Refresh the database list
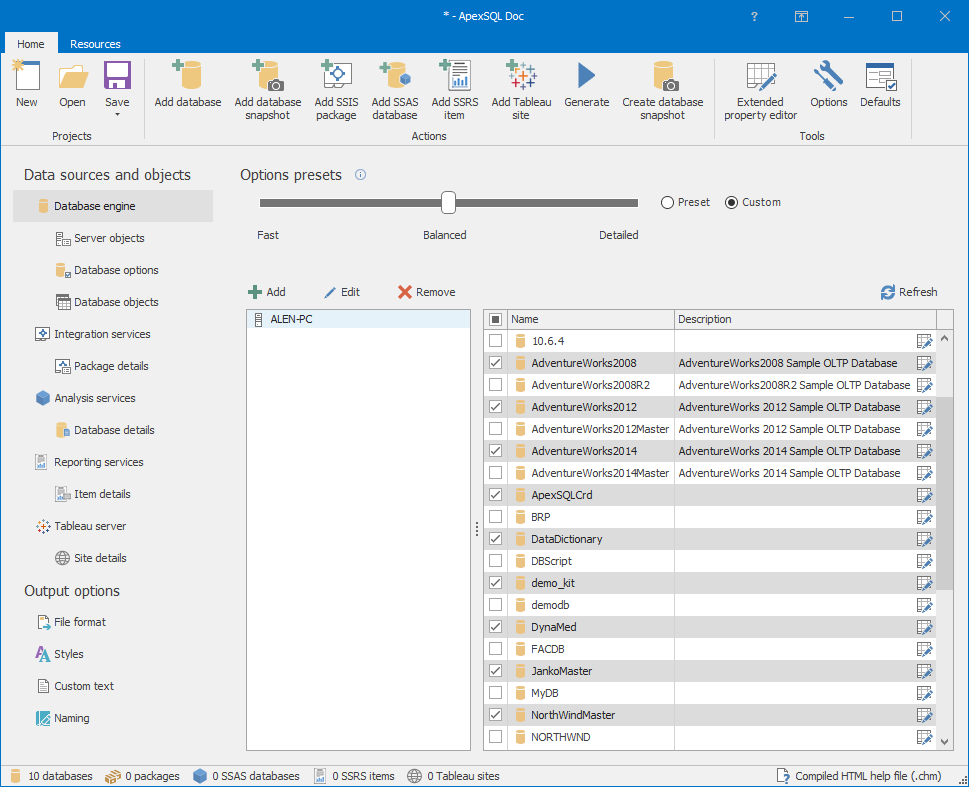The image size is (969, 787). pos(909,292)
